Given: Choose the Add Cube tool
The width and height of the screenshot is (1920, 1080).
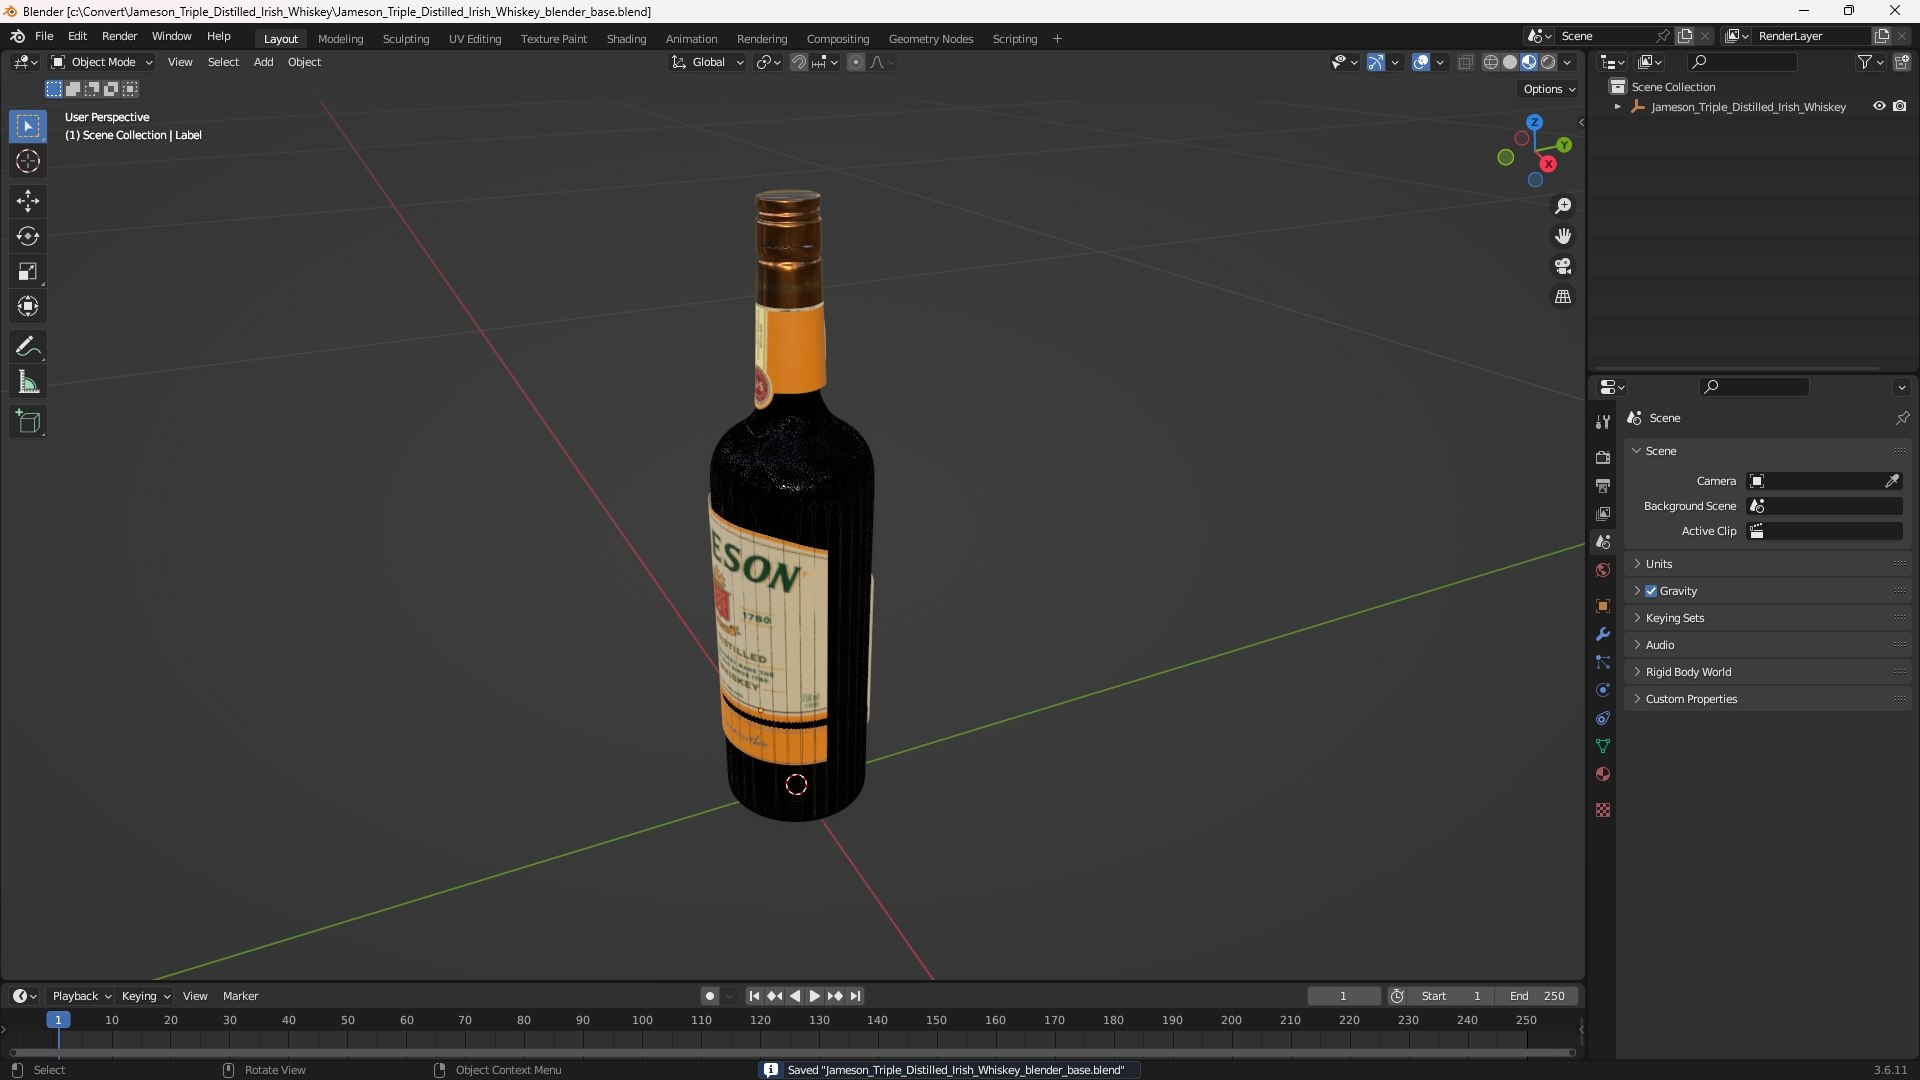Looking at the screenshot, I should click(28, 422).
